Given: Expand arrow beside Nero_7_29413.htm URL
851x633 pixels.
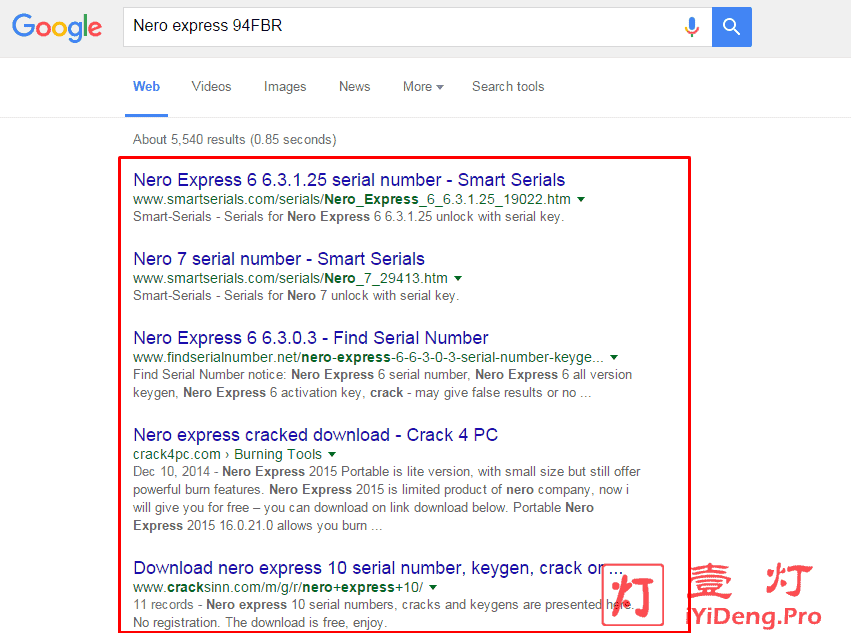Looking at the screenshot, I should coord(458,278).
